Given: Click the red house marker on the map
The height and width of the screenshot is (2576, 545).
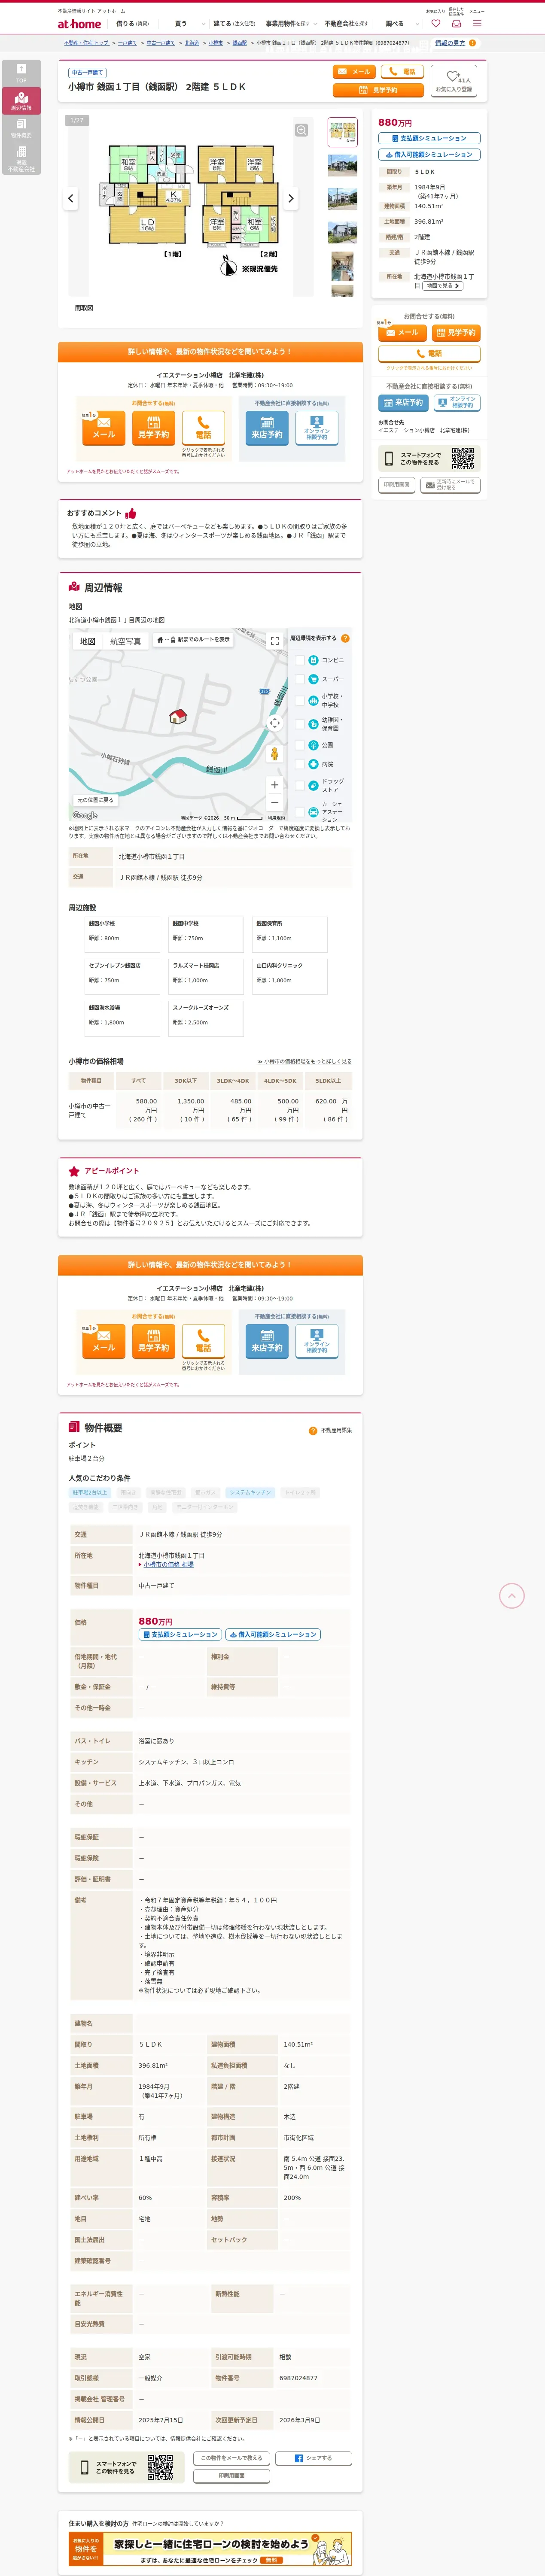Looking at the screenshot, I should (x=178, y=716).
